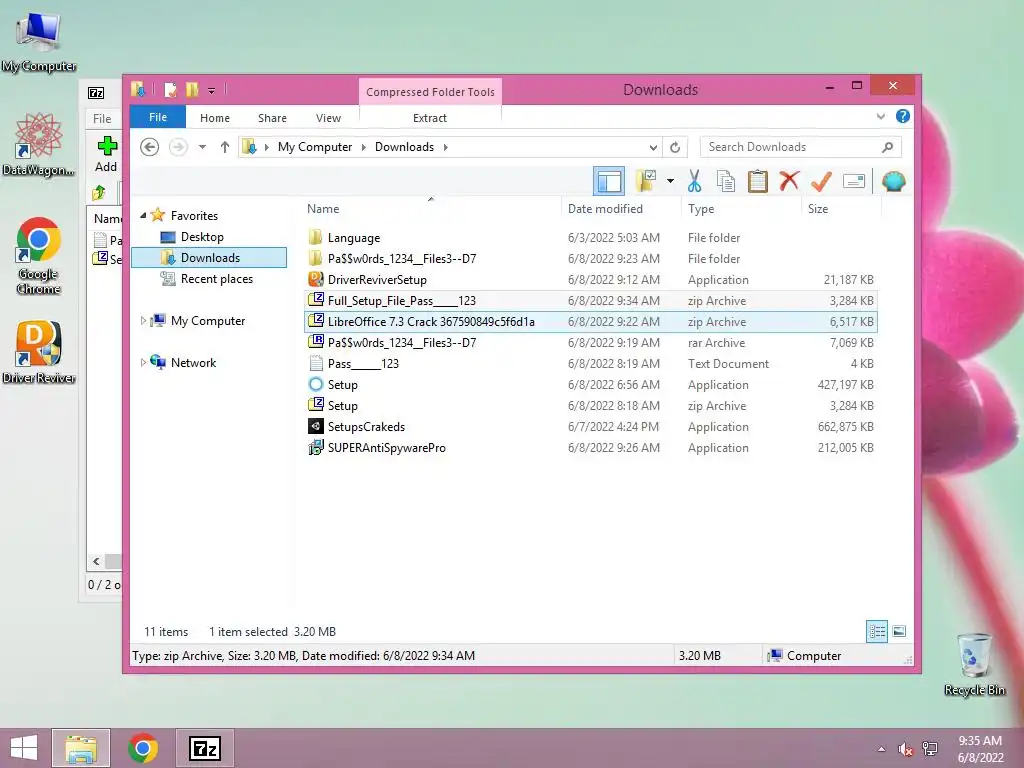
Task: Sort files by the Size column
Action: coord(841,208)
